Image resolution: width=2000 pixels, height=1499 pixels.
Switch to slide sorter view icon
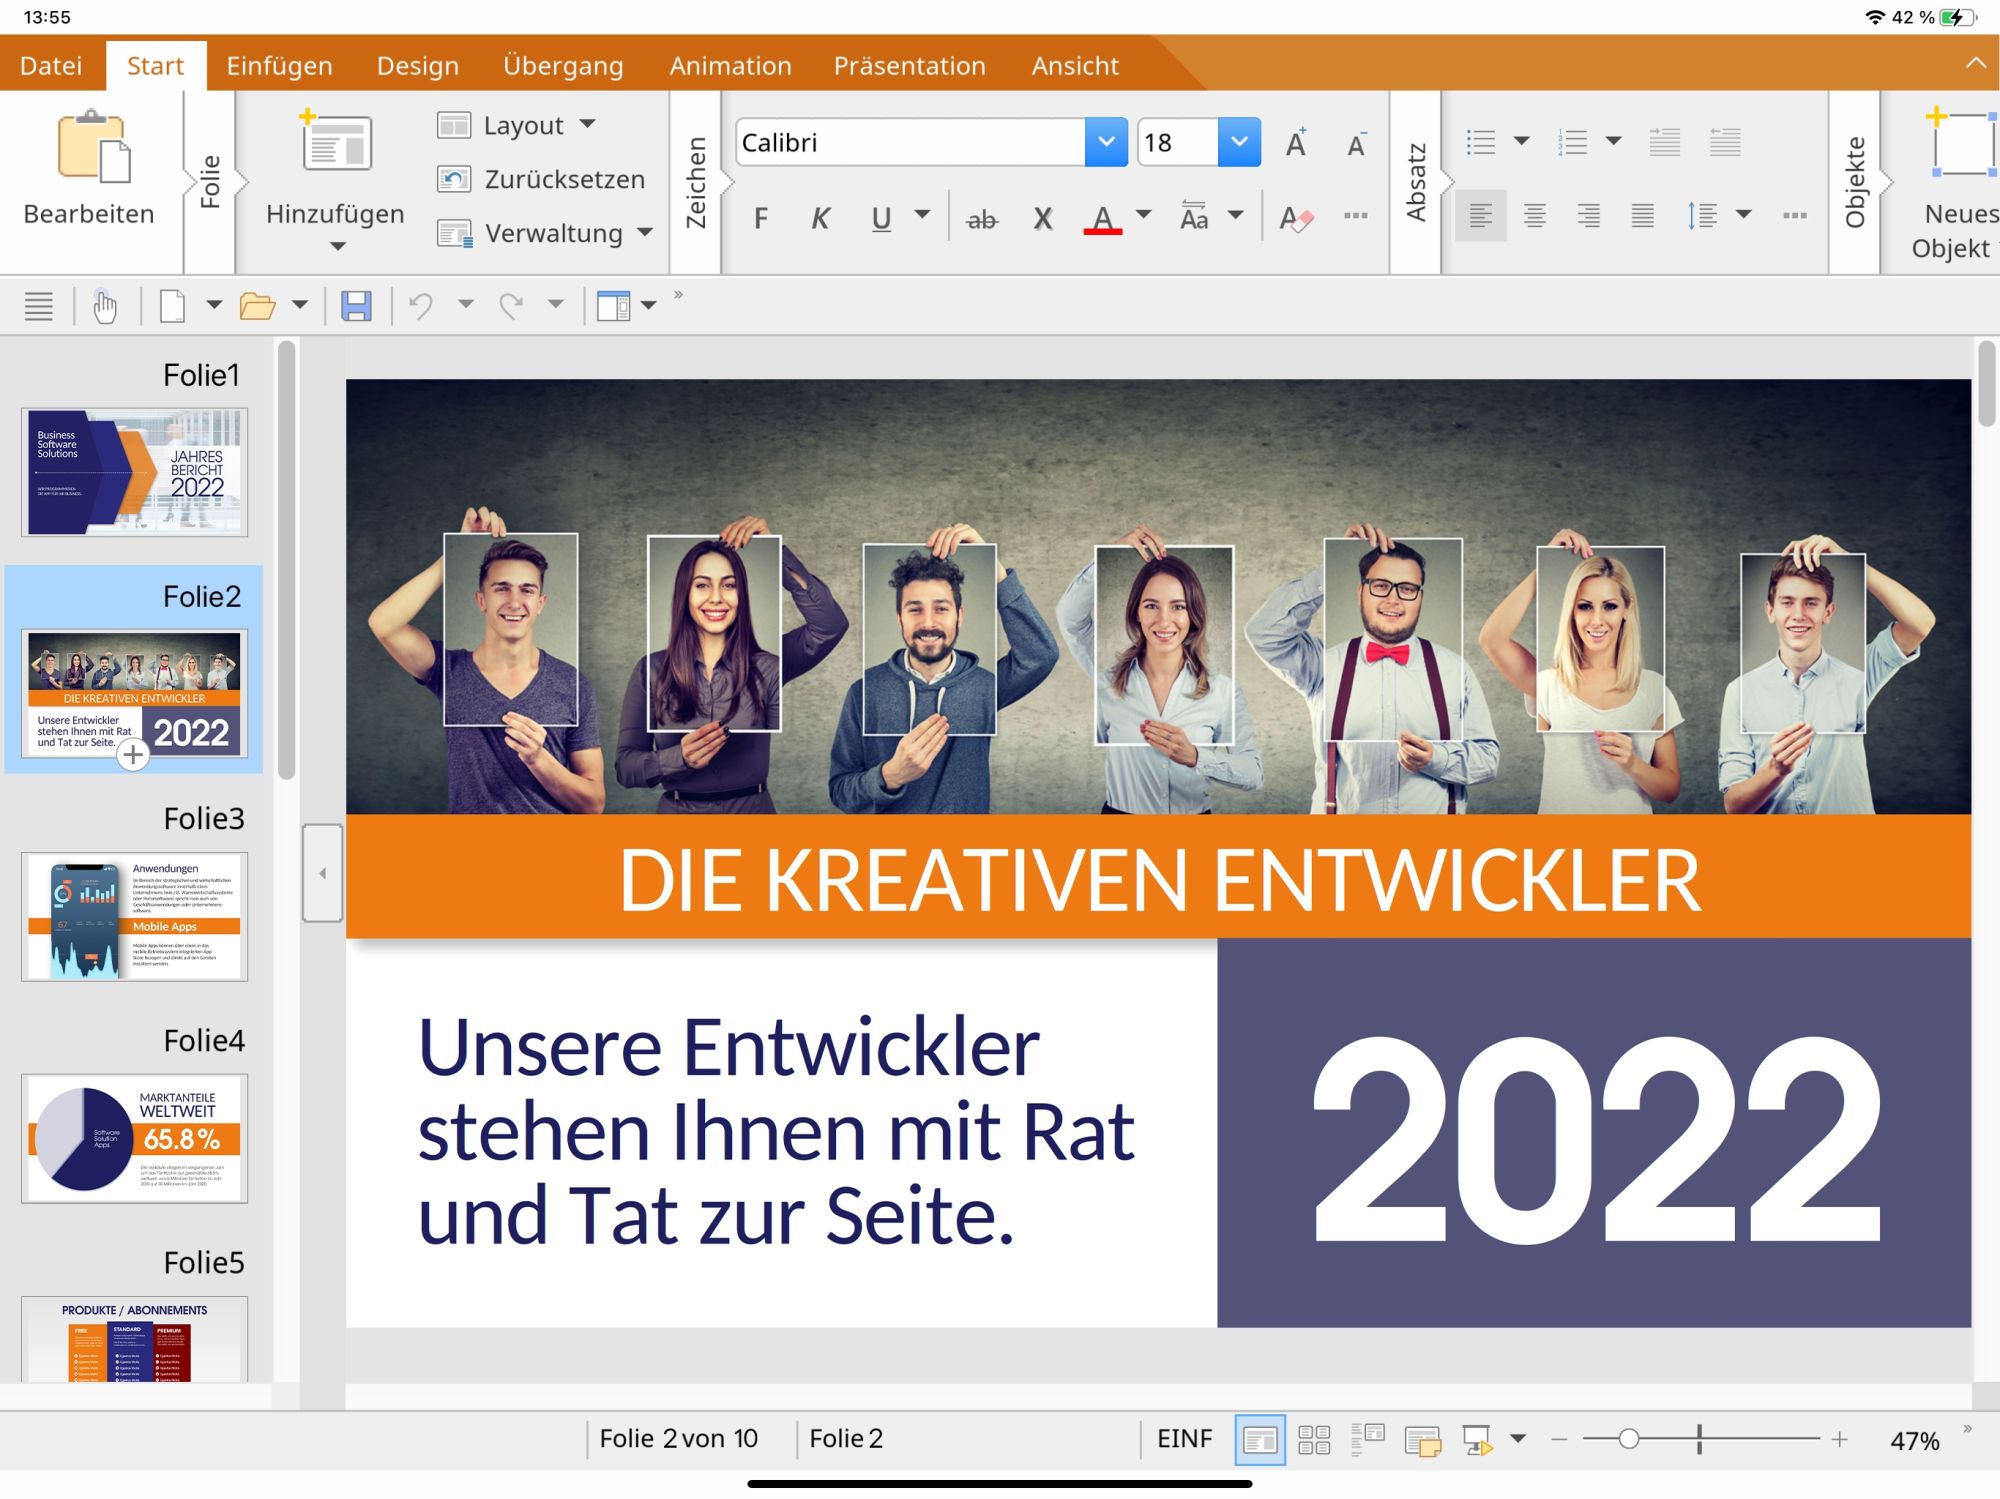click(x=1314, y=1440)
